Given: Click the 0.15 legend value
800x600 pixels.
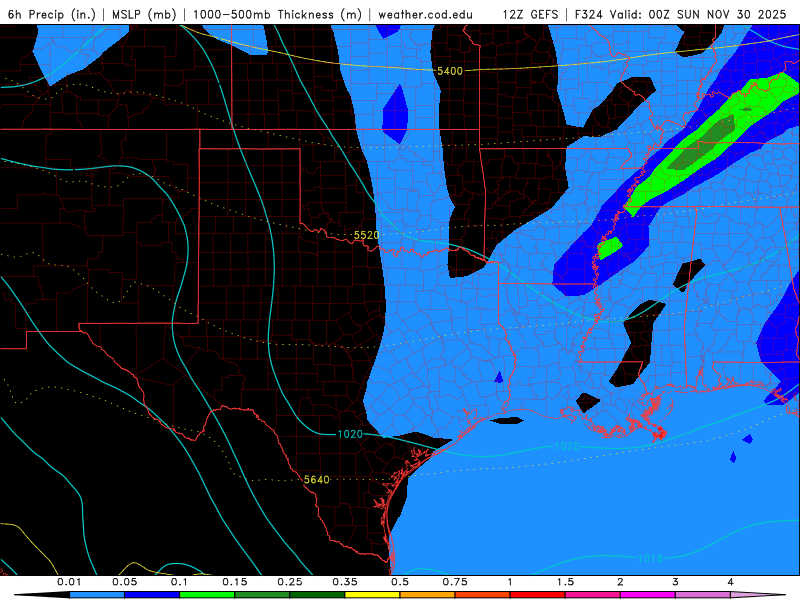Looking at the screenshot, I should coord(235,582).
